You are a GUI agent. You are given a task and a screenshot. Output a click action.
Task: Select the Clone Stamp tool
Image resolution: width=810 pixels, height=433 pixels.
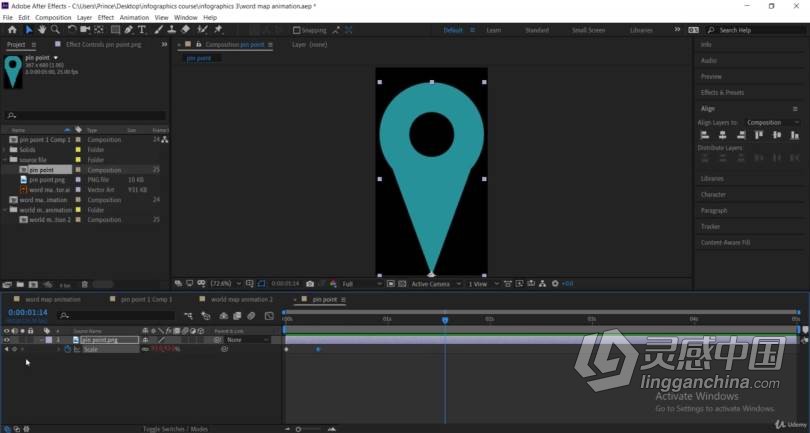tap(172, 30)
